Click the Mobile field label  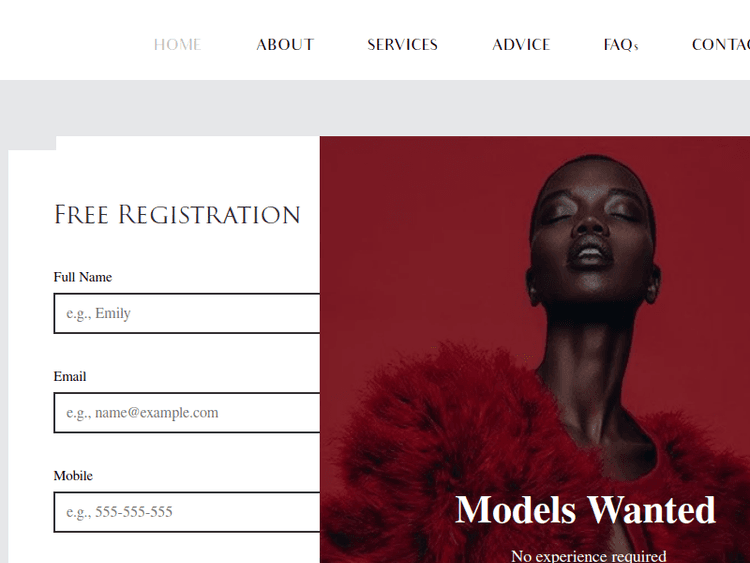tap(73, 476)
